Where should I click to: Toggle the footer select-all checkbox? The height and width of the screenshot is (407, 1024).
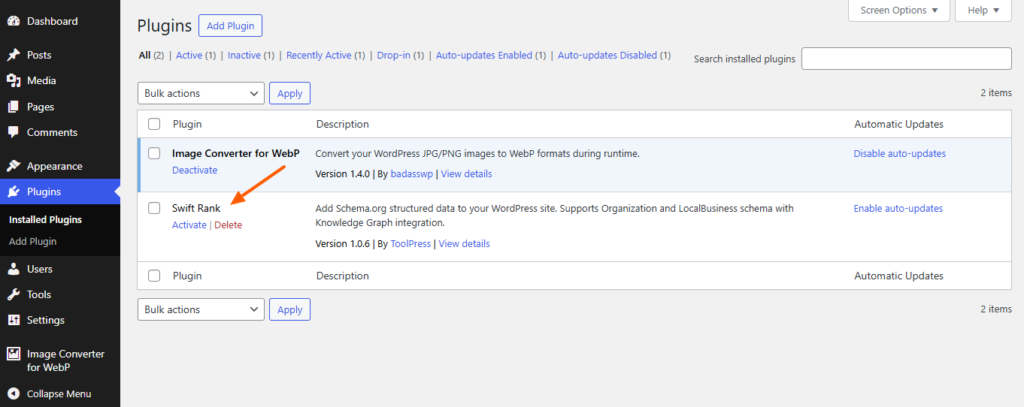click(154, 276)
